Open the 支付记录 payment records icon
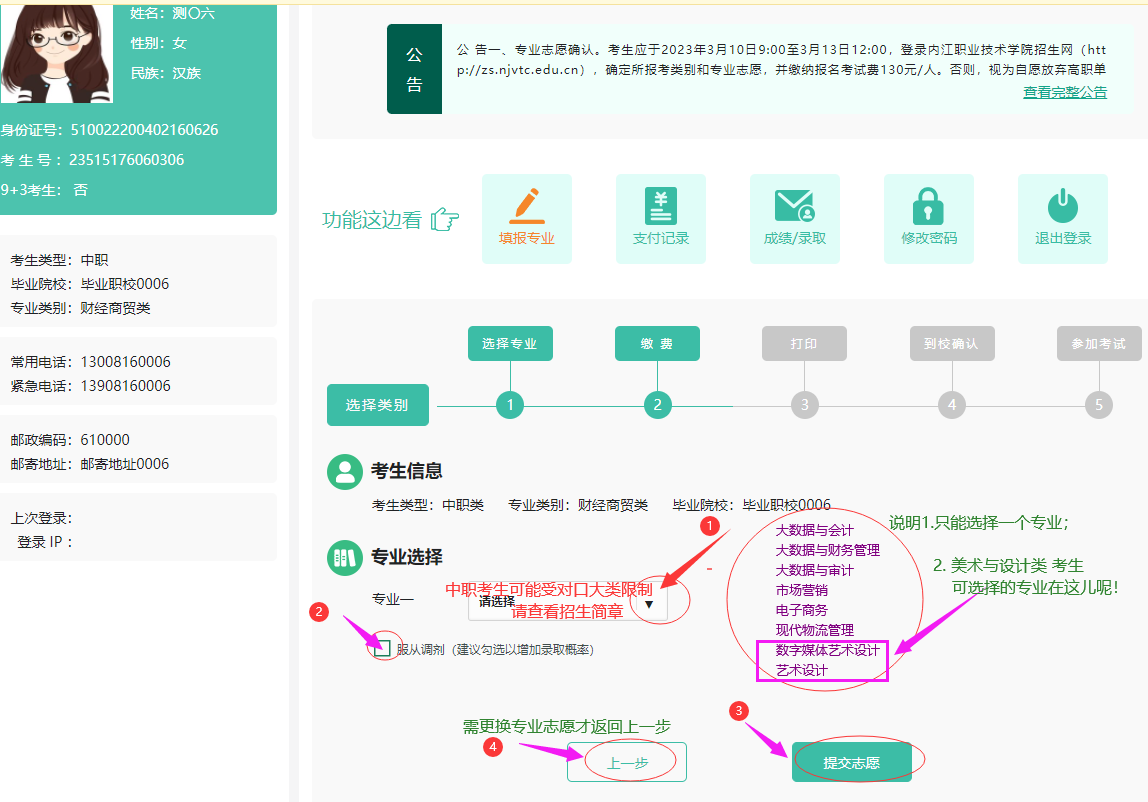1148x802 pixels. point(660,206)
